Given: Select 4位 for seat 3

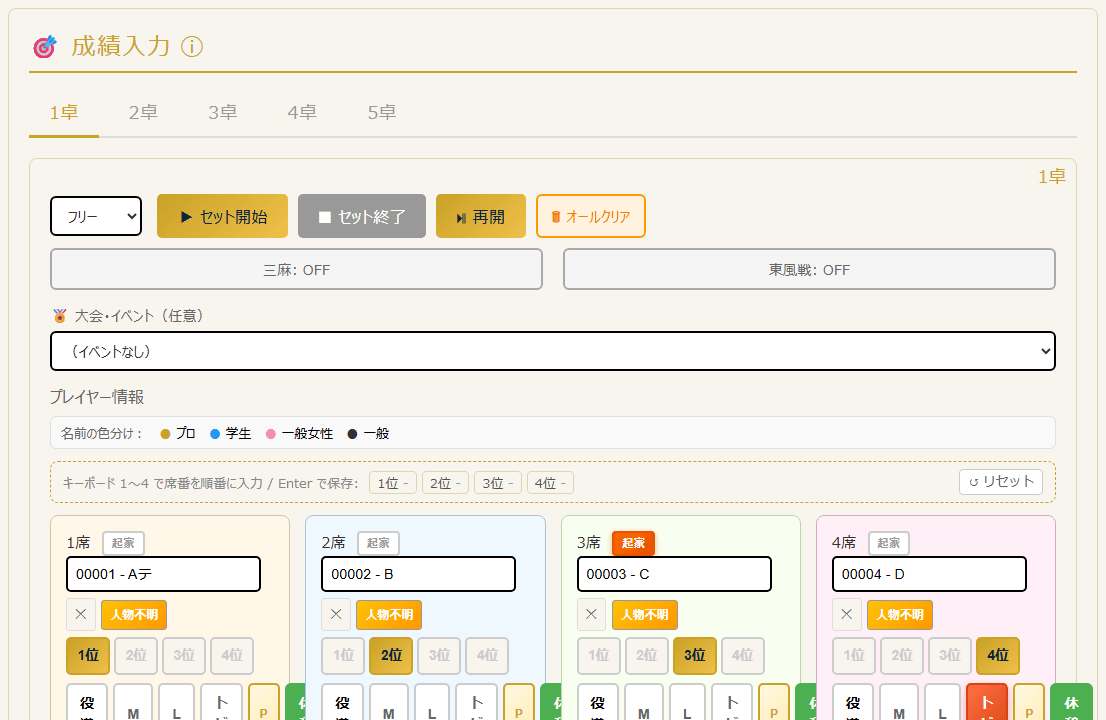Looking at the screenshot, I should pos(743,656).
